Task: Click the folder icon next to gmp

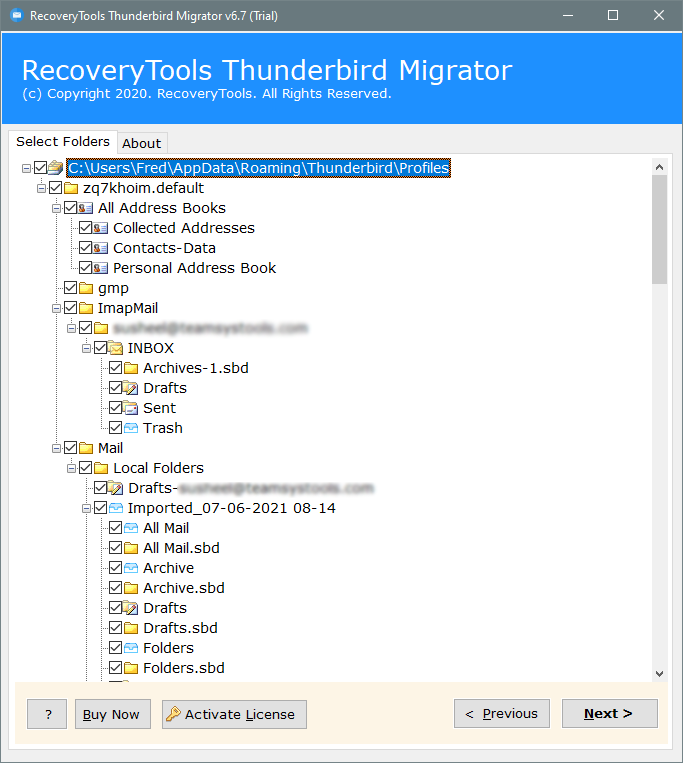Action: point(86,288)
